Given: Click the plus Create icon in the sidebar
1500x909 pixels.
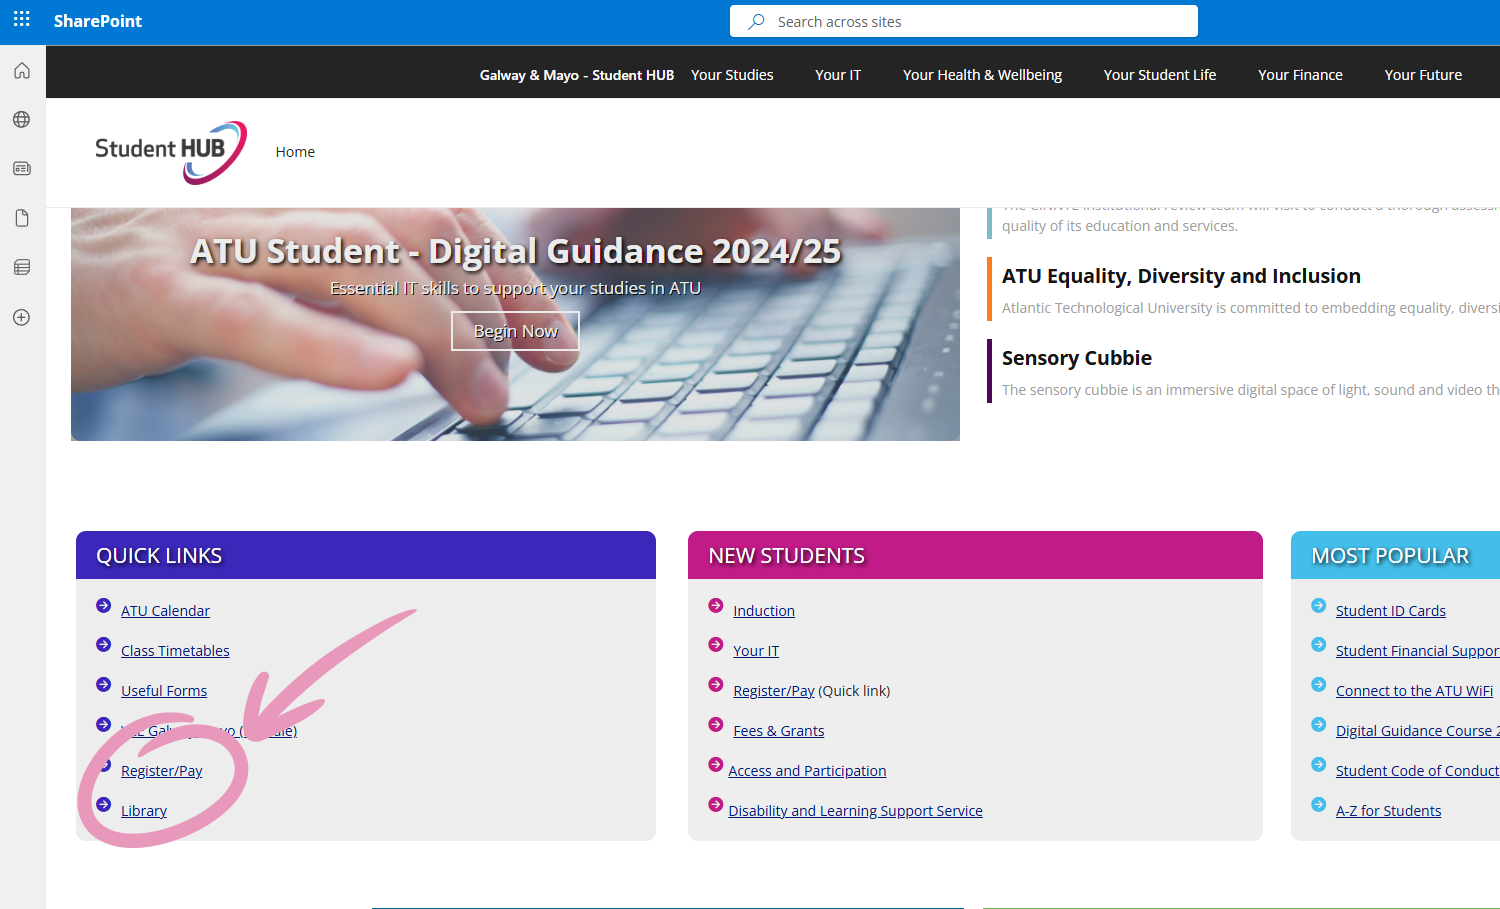Looking at the screenshot, I should [x=21, y=317].
